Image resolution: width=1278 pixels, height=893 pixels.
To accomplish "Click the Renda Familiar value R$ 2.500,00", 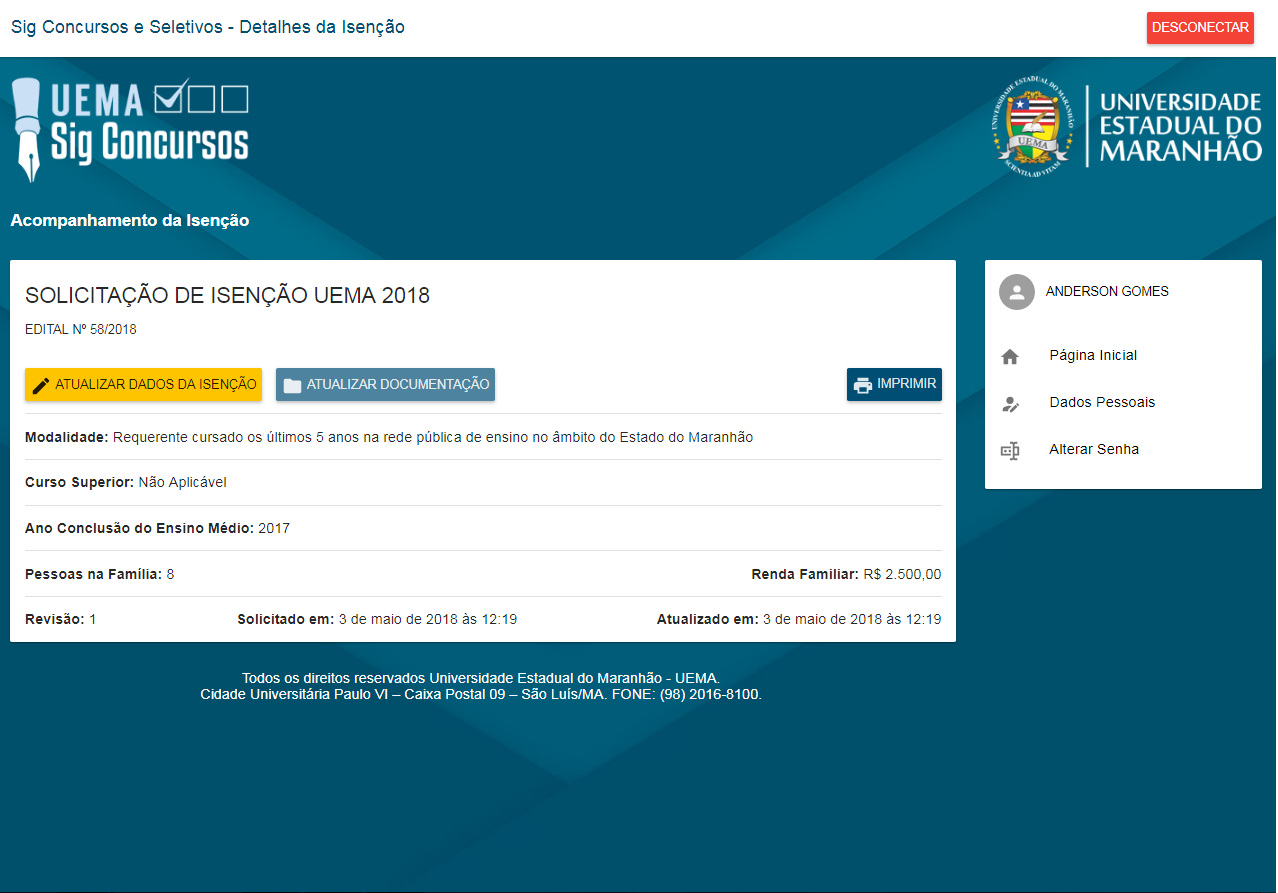I will click(x=902, y=574).
